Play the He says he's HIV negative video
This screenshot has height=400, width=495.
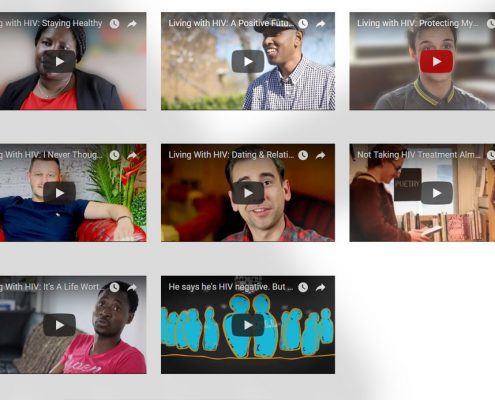(x=248, y=325)
